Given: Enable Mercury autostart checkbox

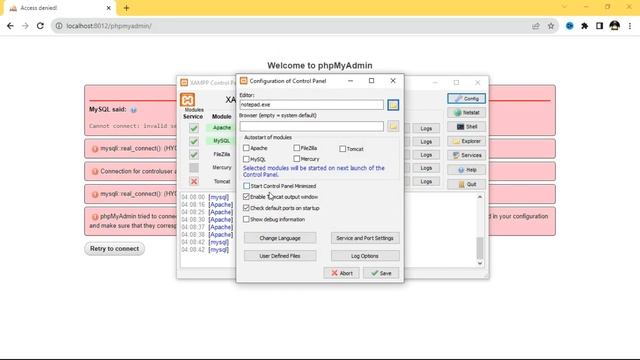Looking at the screenshot, I should (x=297, y=159).
